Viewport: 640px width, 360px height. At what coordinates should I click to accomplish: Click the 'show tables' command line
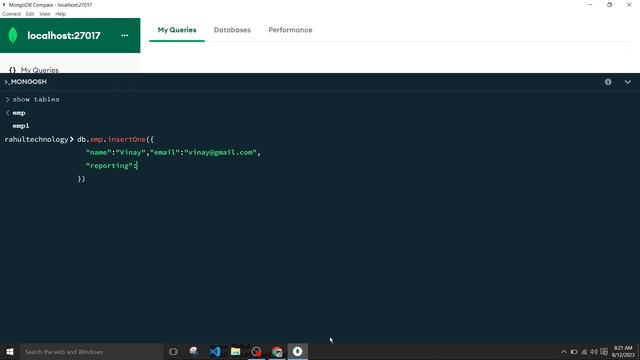[x=36, y=99]
